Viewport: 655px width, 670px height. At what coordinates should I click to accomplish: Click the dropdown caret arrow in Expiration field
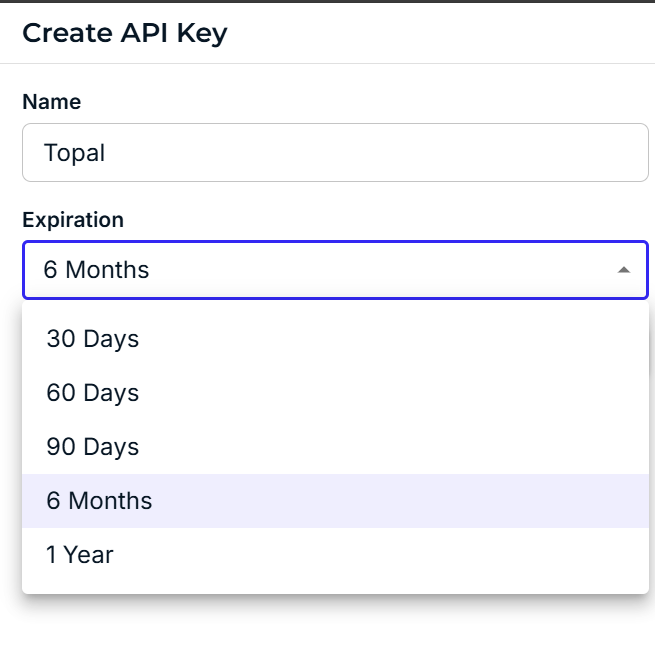point(623,270)
